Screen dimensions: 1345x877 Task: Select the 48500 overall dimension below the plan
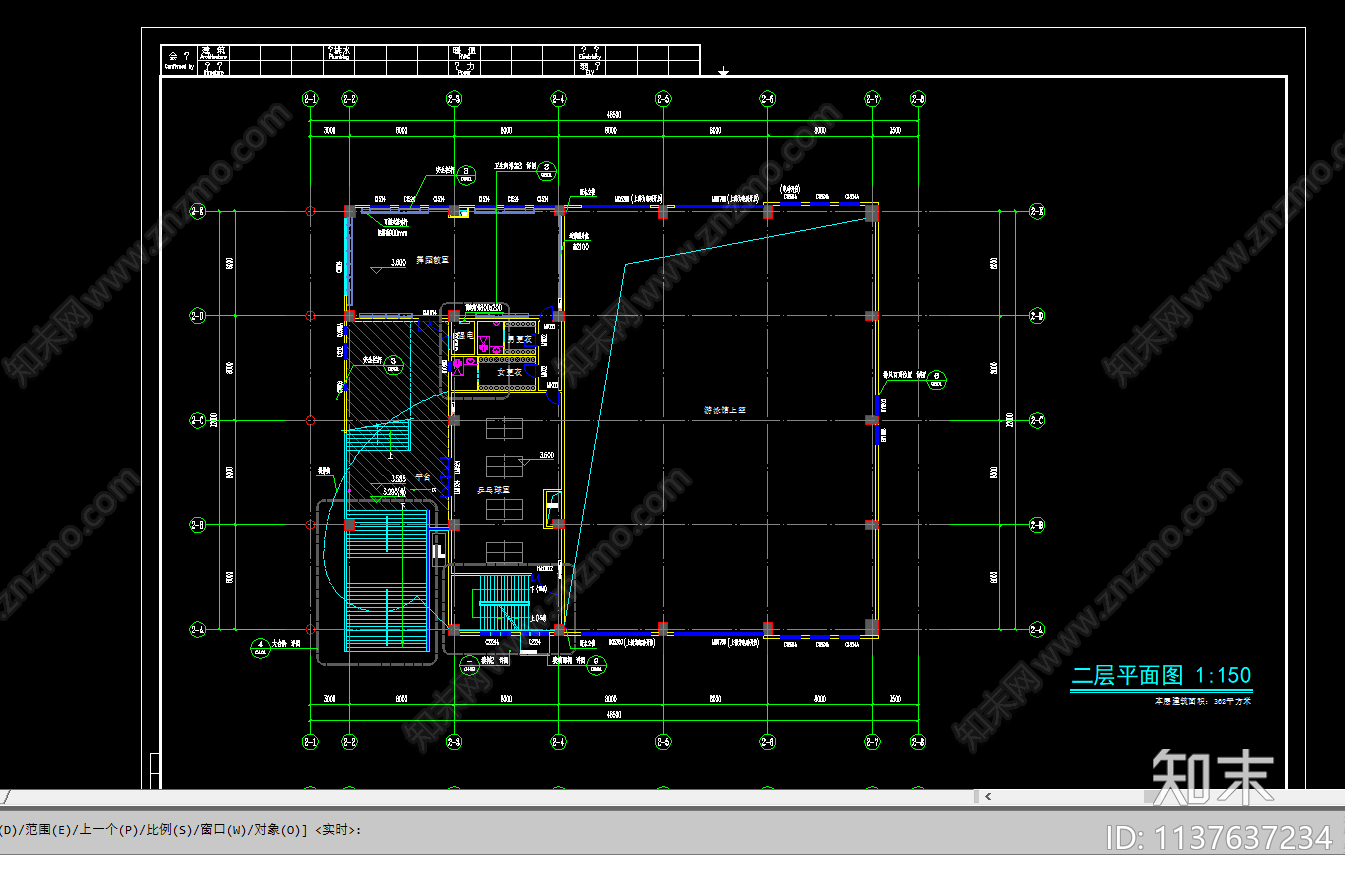[613, 714]
